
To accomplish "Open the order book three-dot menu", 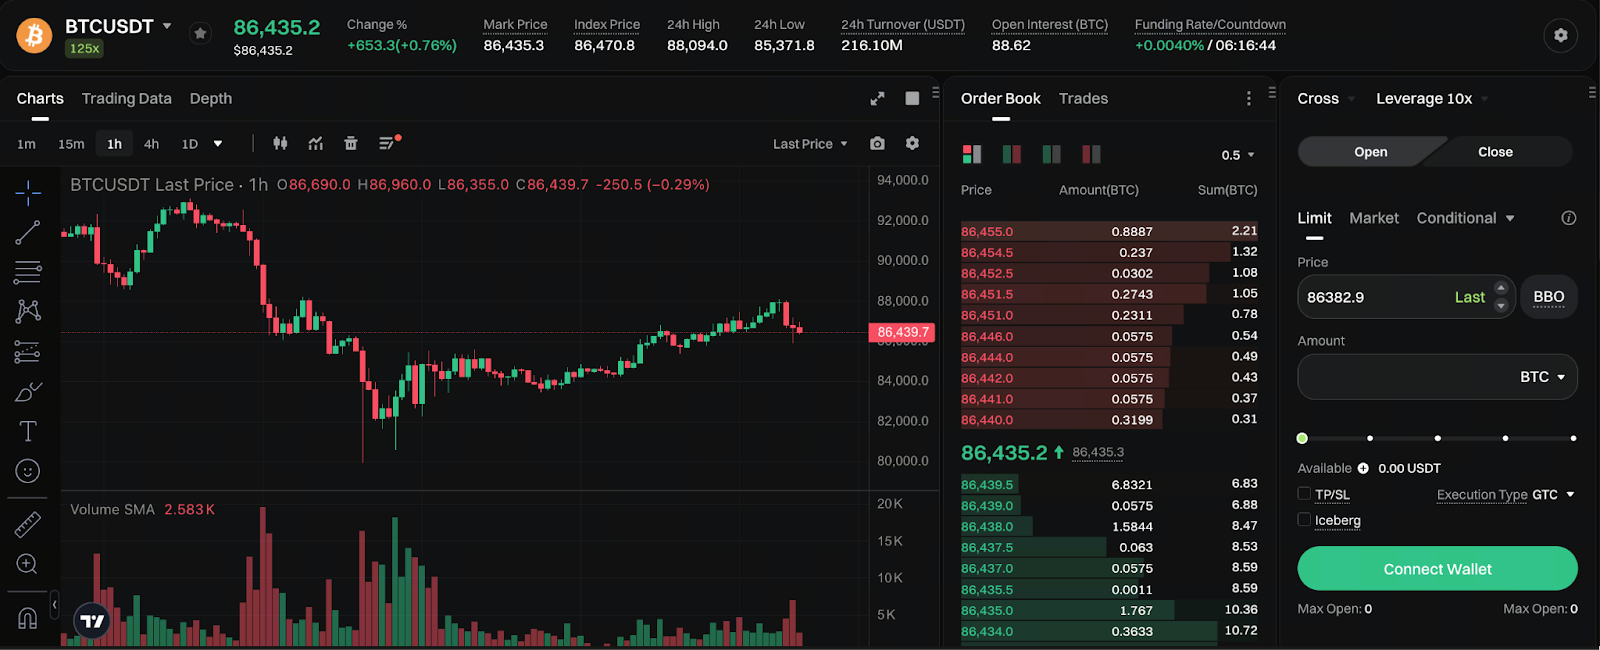I will point(1249,98).
